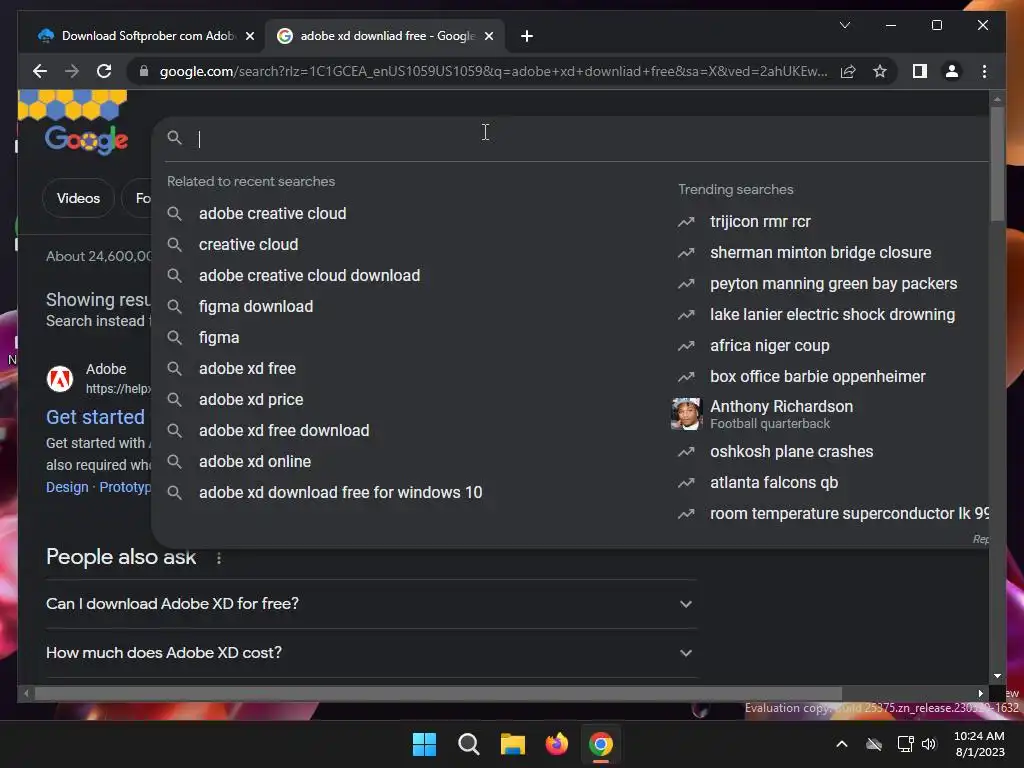
Task: Open Anthony Richardson football quarterback suggestion
Action: click(781, 414)
